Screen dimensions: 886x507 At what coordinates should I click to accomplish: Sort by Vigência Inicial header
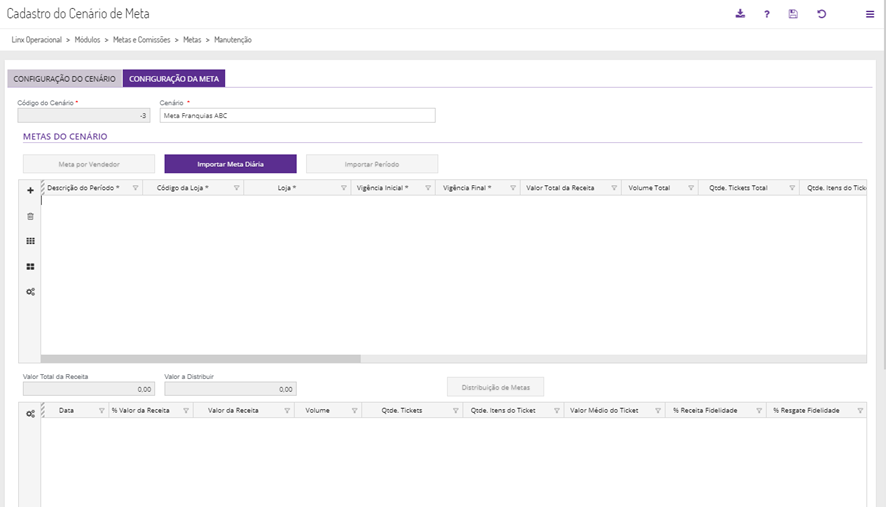tap(382, 188)
